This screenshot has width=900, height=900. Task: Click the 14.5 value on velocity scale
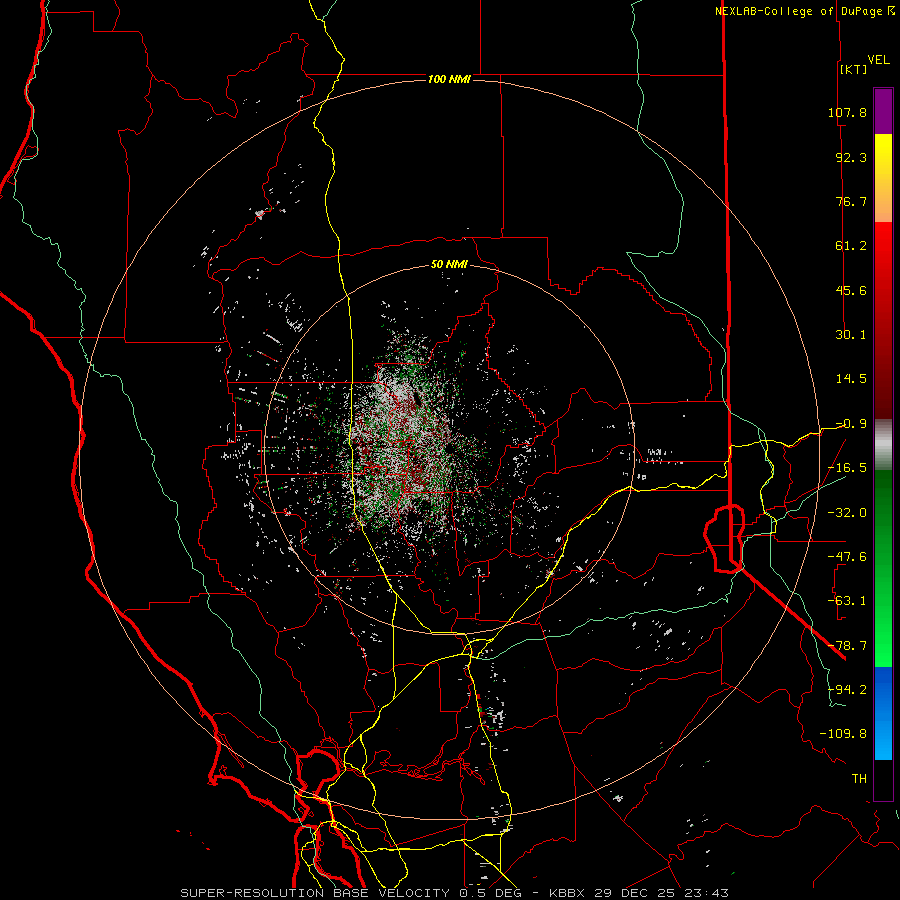click(x=851, y=379)
